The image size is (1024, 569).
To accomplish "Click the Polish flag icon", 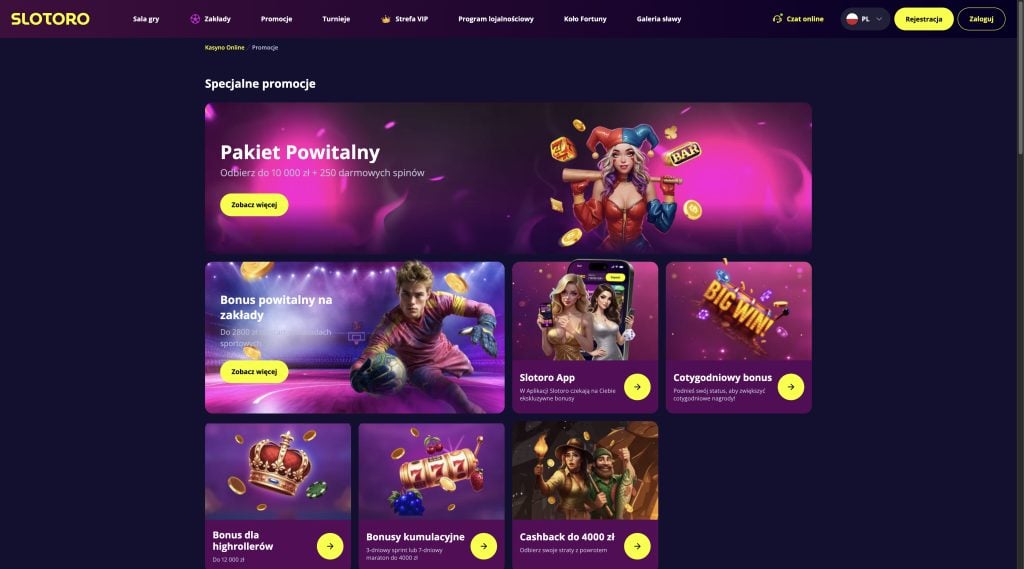I will click(852, 19).
